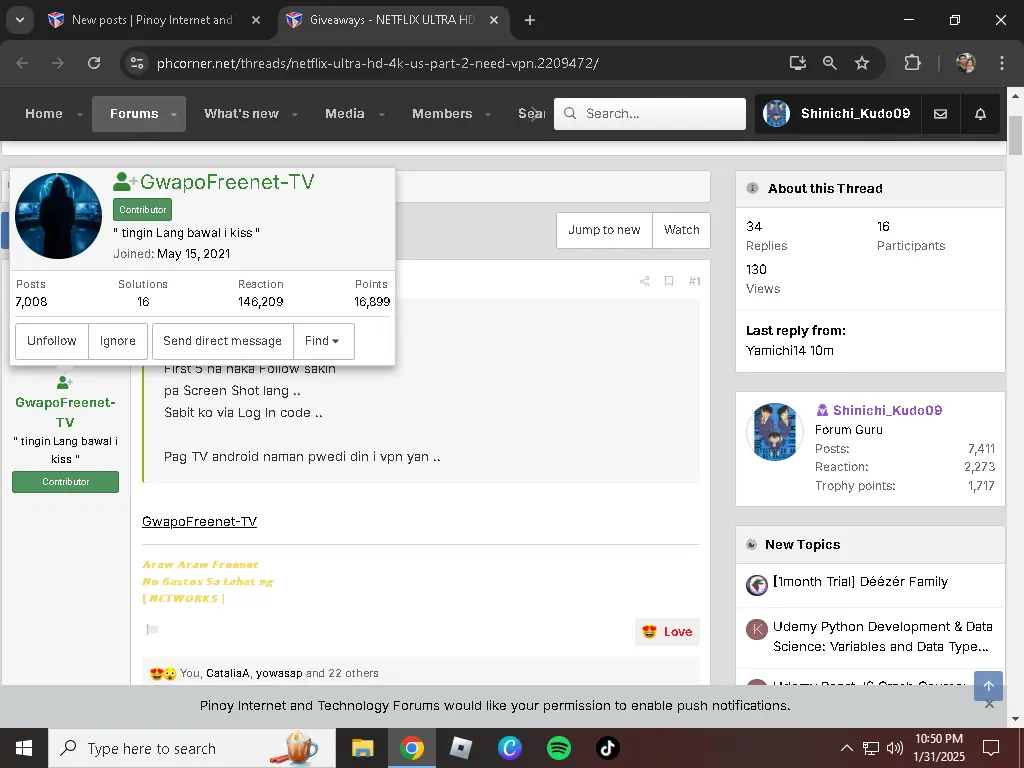Open the forum inbox envelope icon
Screen dimensions: 1024x768
tap(940, 114)
